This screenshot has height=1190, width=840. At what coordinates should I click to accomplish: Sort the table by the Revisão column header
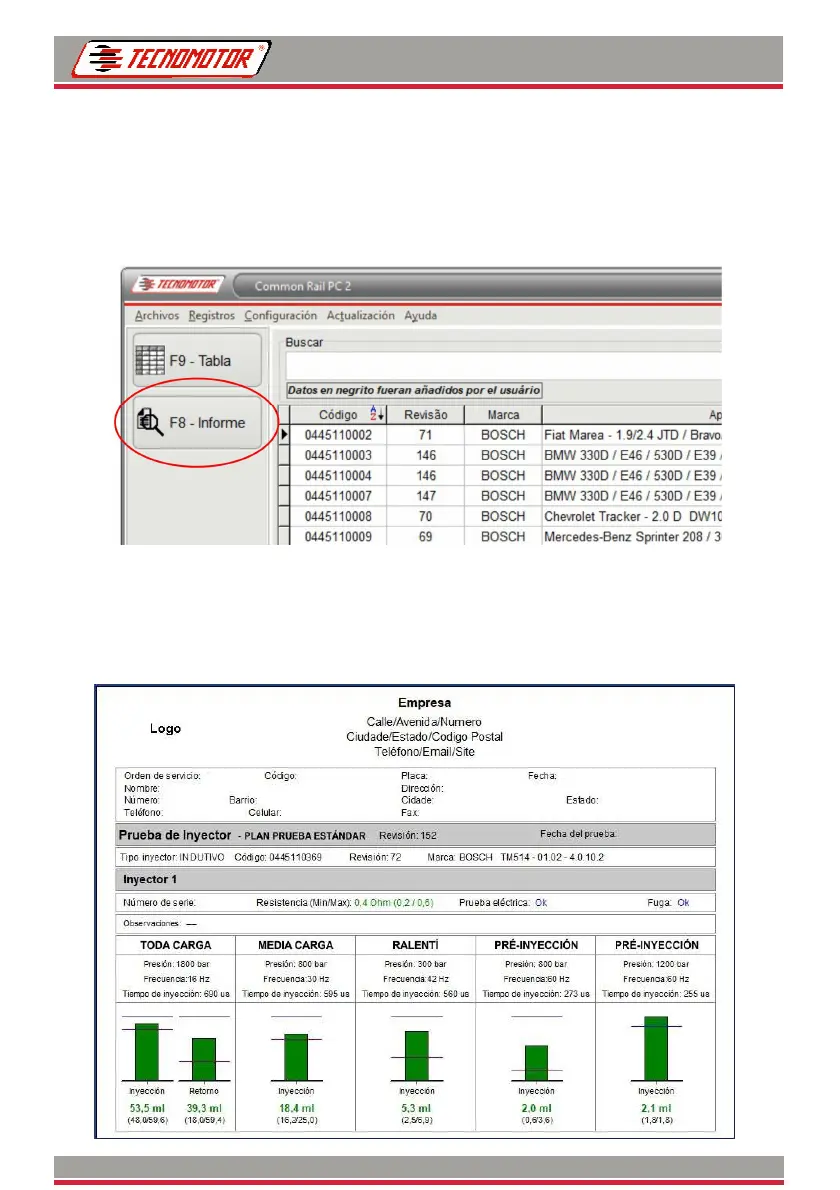tap(426, 414)
